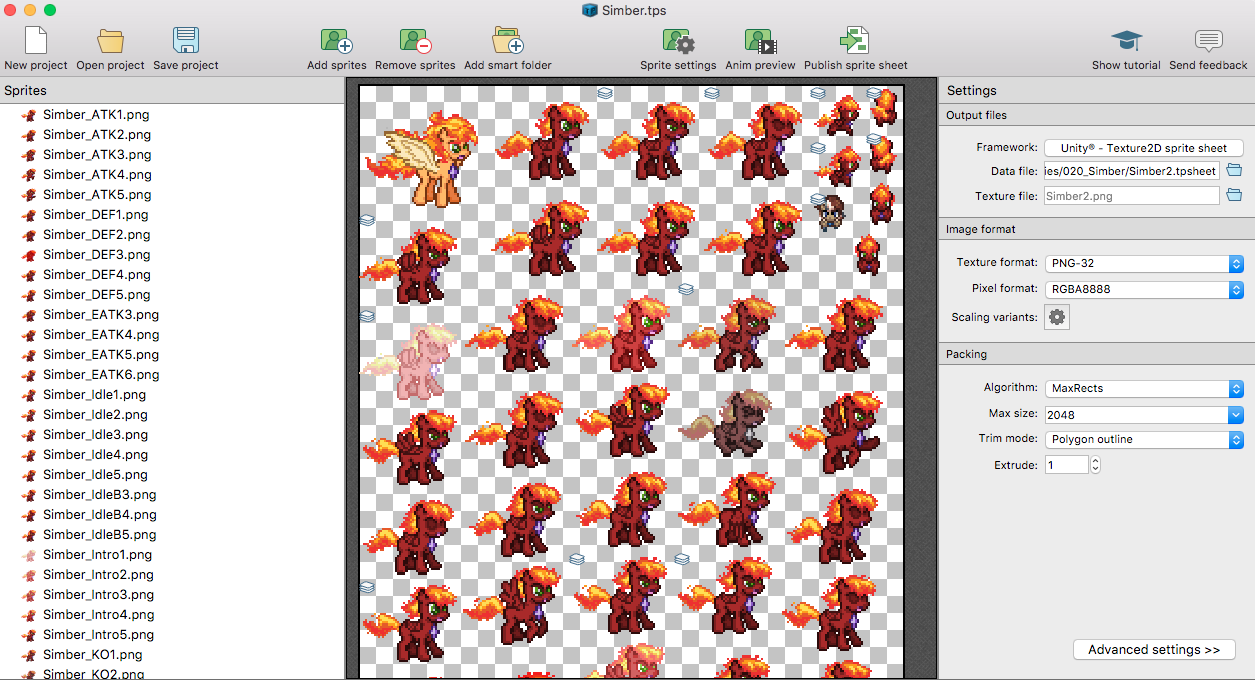Screen dimensions: 1255x680
Task: Click the Output files section header
Action: (1097, 115)
